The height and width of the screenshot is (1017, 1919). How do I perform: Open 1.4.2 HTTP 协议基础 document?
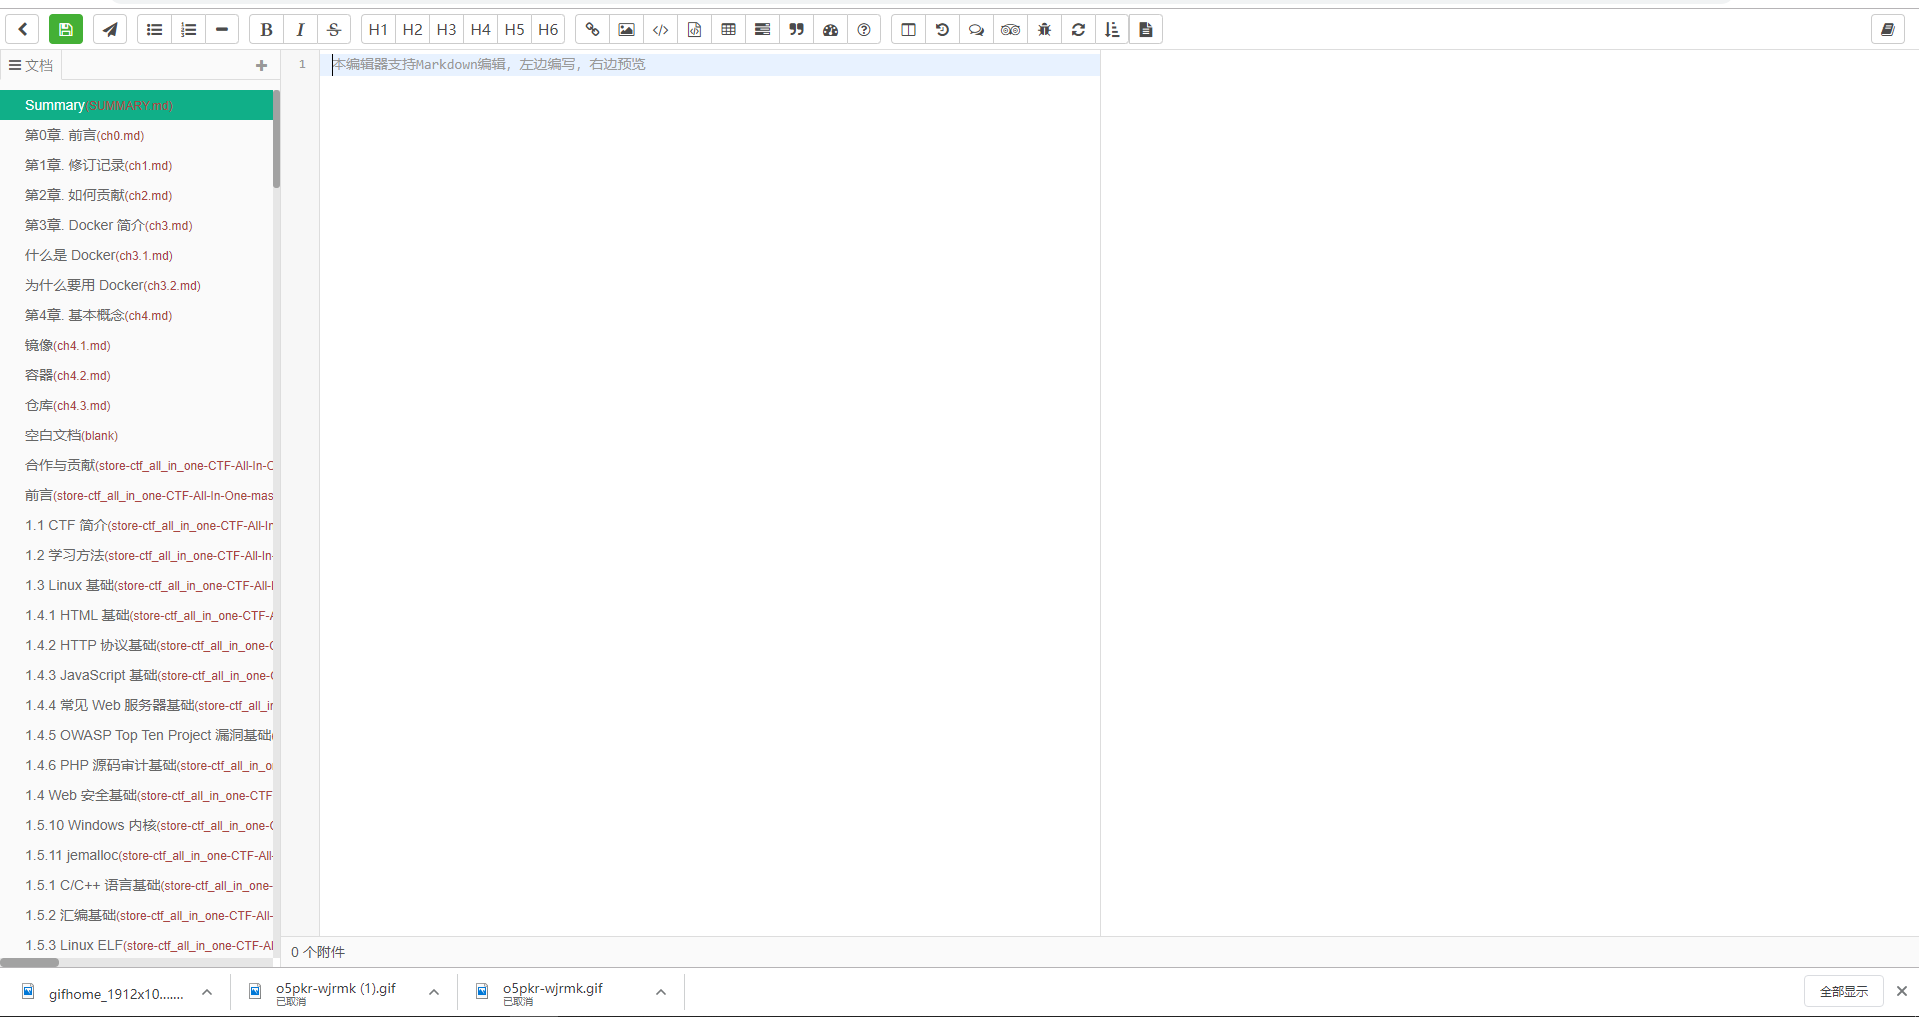(136, 645)
